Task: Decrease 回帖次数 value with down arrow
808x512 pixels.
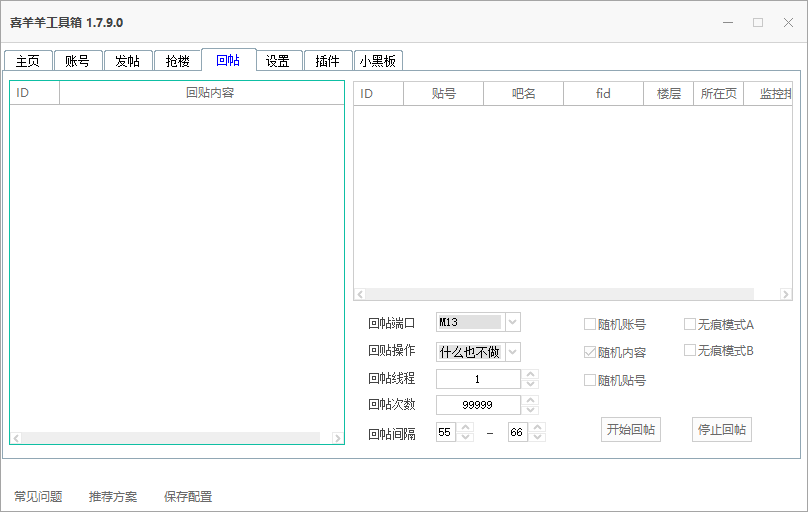Action: point(530,410)
